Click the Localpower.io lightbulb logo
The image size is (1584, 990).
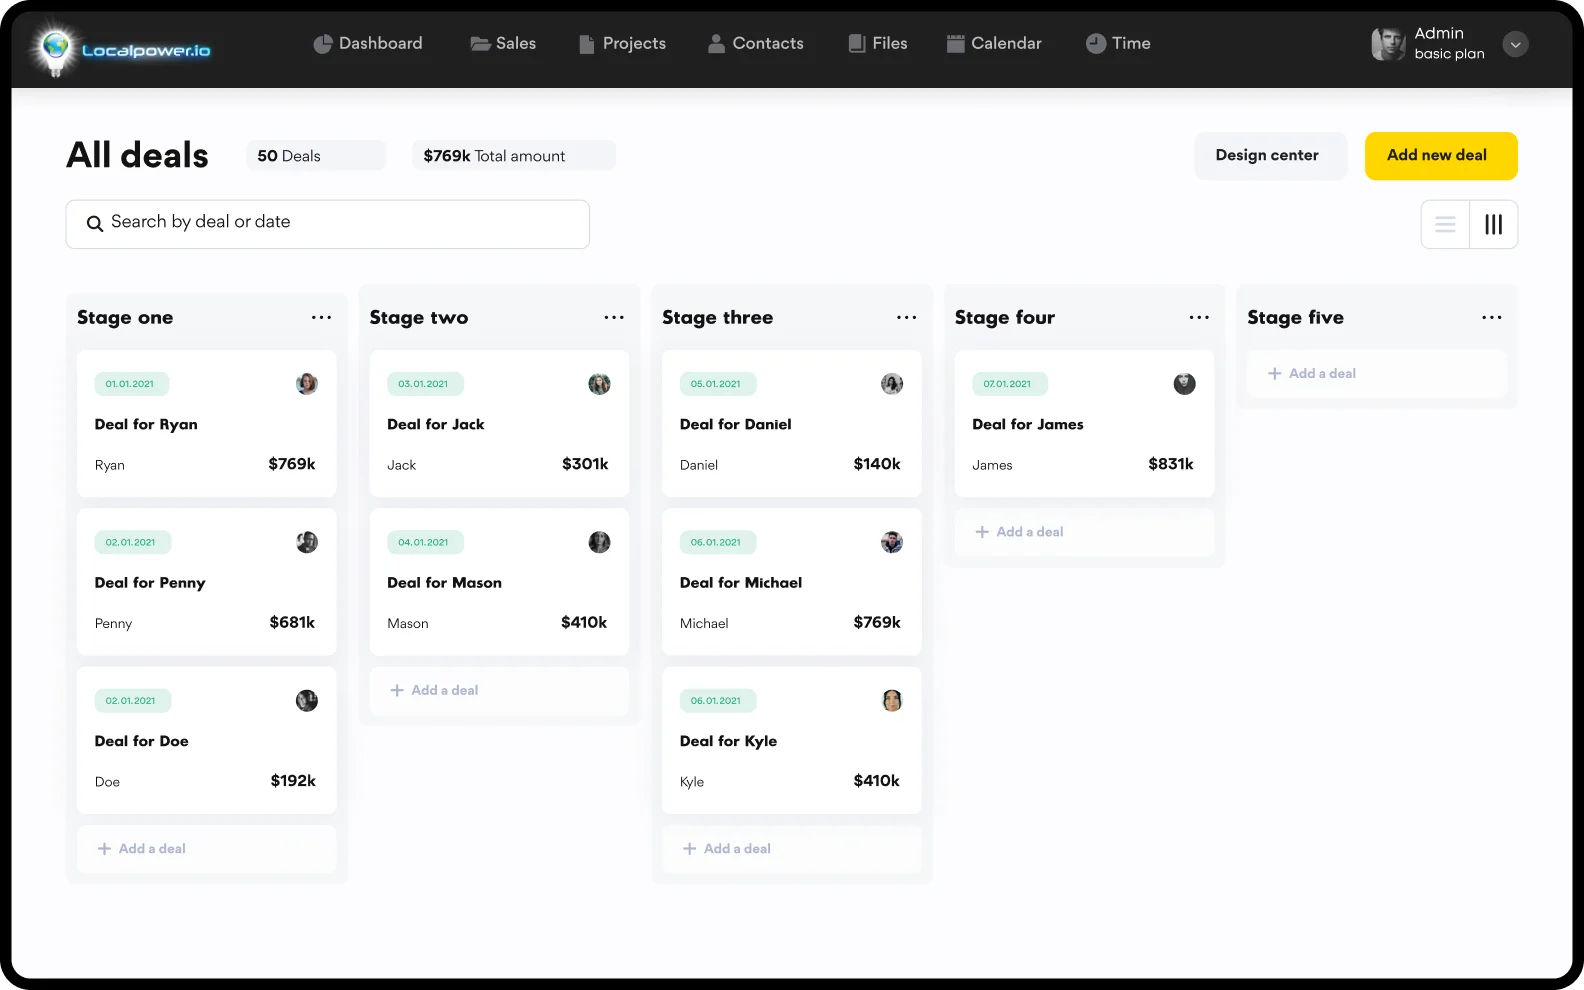55,49
